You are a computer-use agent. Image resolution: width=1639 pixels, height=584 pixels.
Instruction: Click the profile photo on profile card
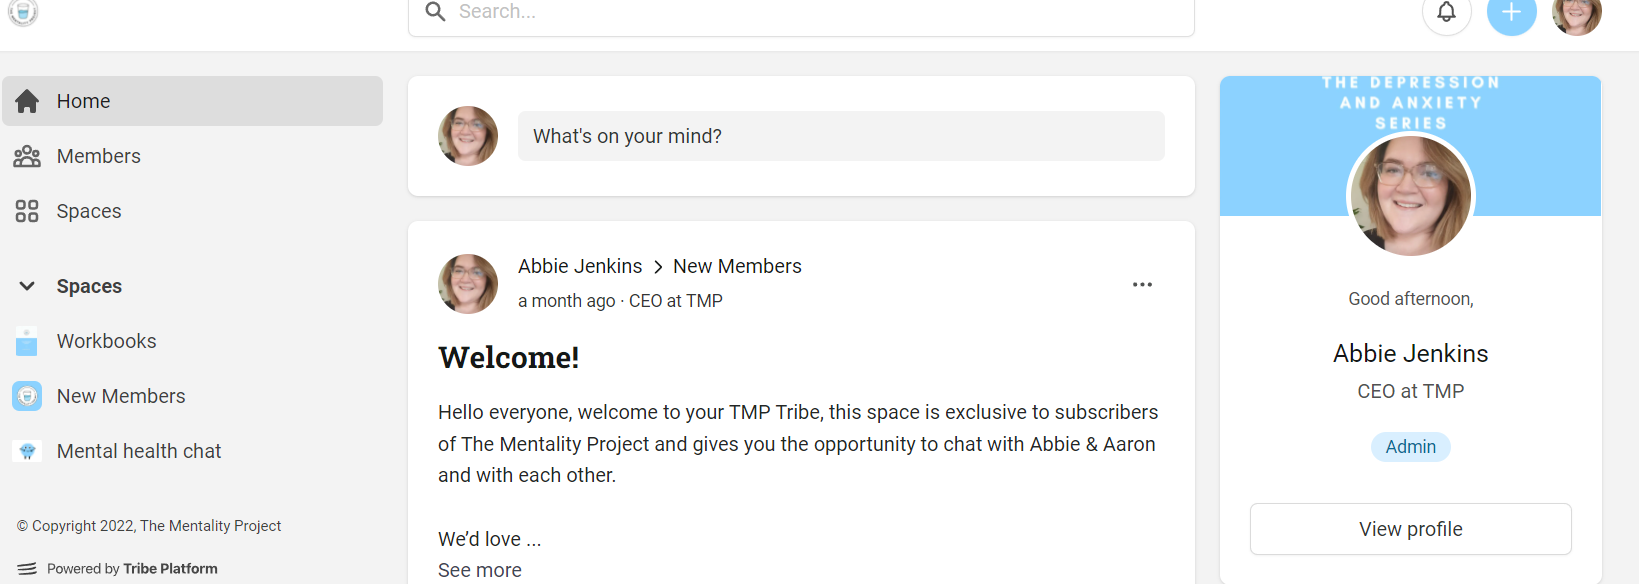[1410, 196]
